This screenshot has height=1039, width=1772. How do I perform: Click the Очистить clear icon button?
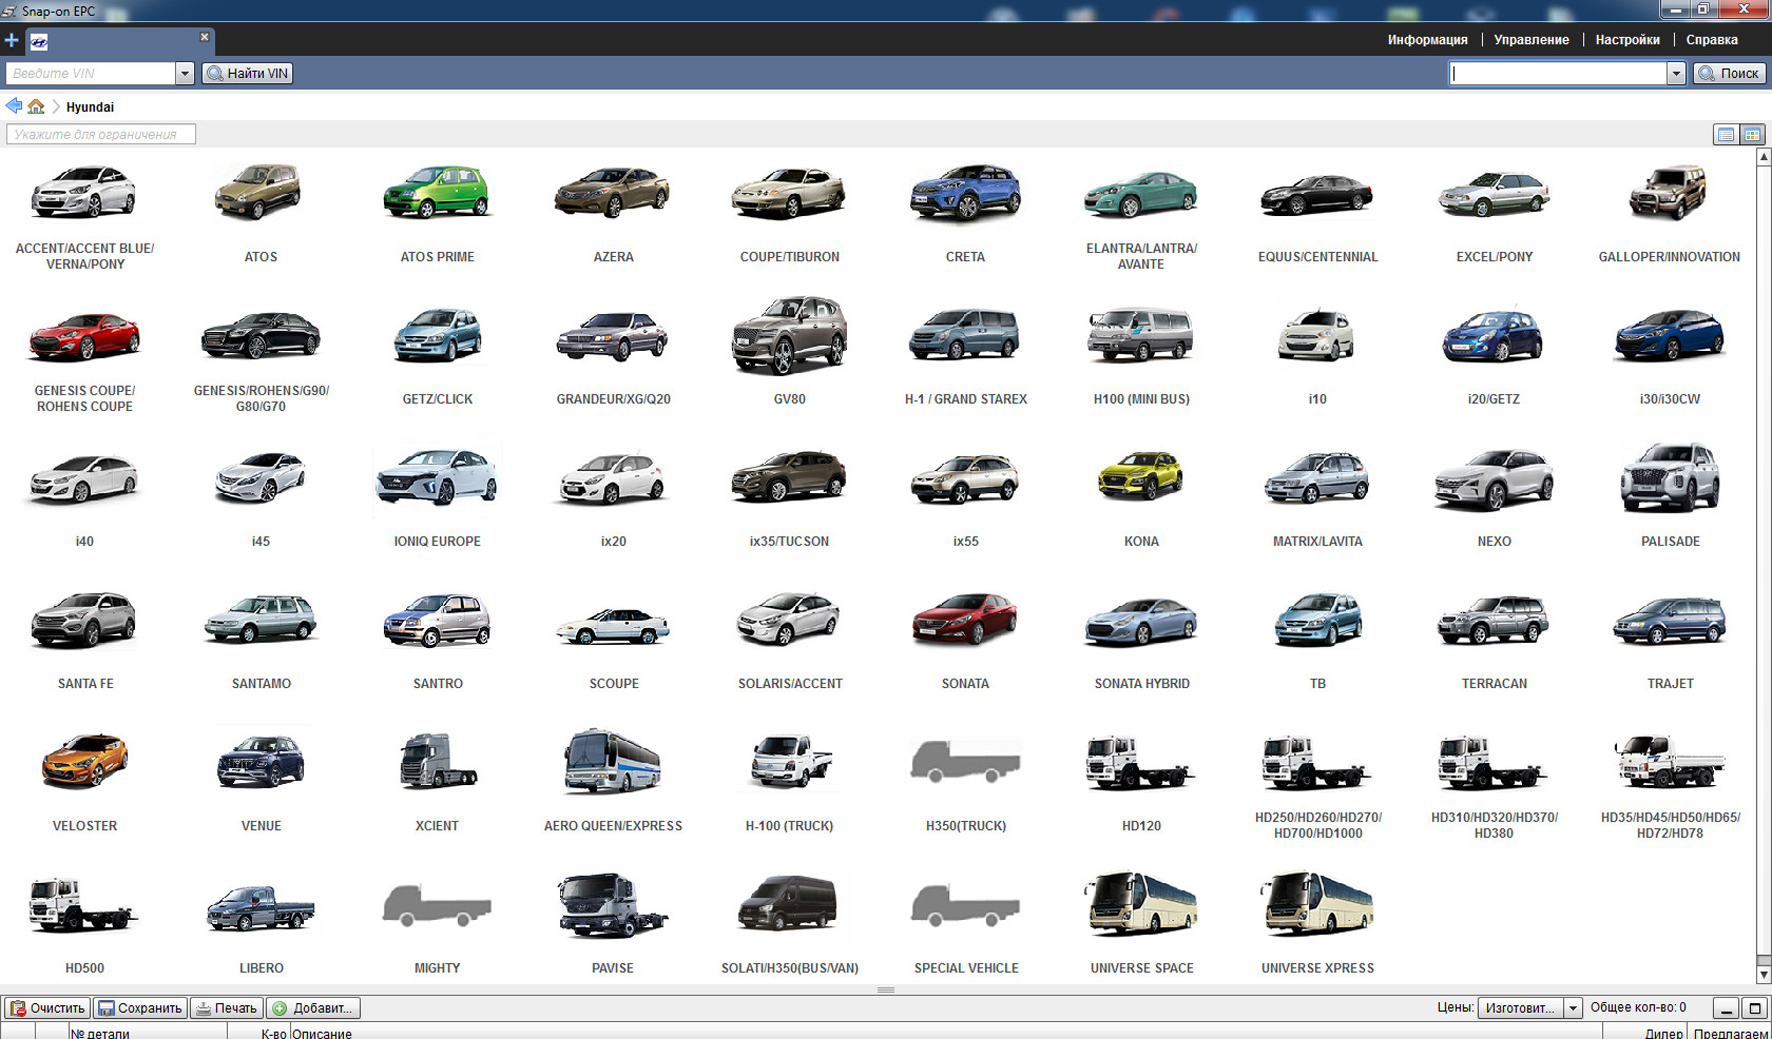(48, 1008)
